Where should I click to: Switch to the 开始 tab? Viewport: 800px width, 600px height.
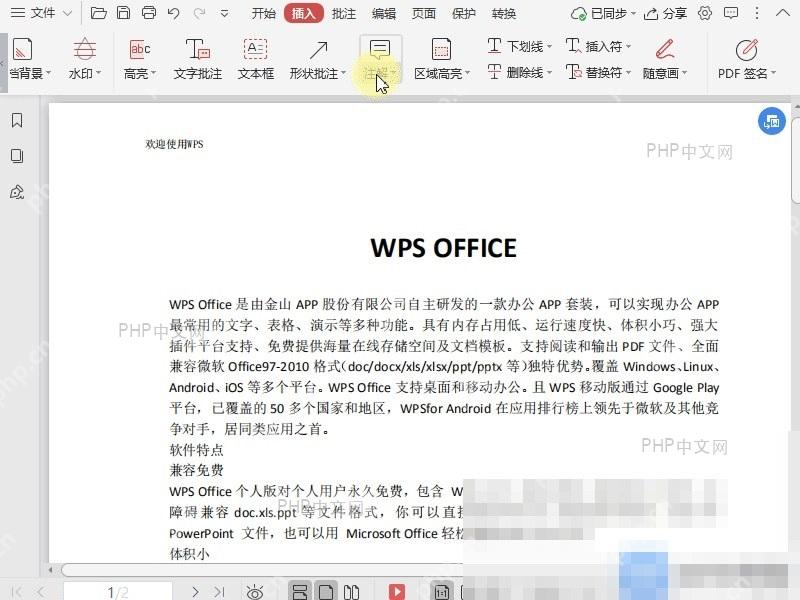[x=263, y=14]
